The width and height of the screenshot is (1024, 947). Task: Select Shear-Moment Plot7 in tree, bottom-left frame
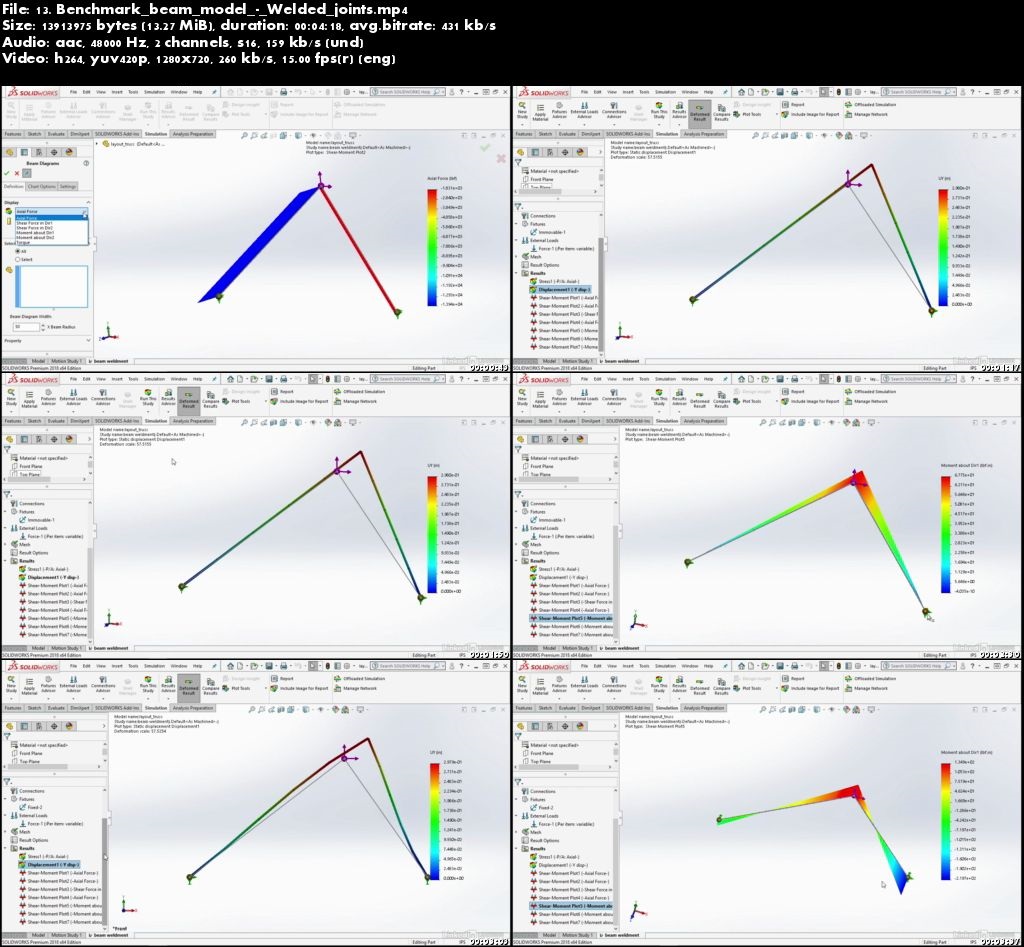(x=60, y=922)
